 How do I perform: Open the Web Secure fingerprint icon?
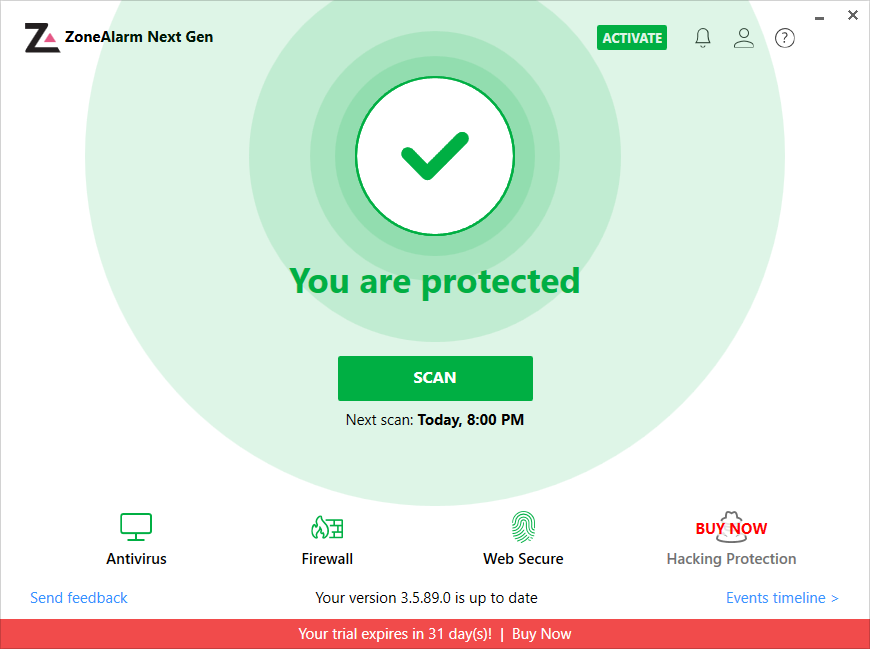[x=523, y=526]
